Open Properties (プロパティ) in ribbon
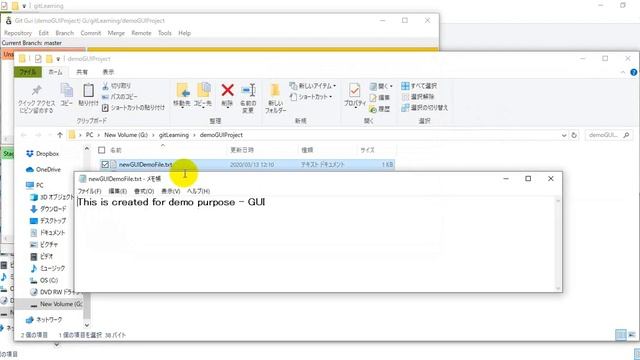Viewport: 640px width, 360px height. (x=355, y=95)
